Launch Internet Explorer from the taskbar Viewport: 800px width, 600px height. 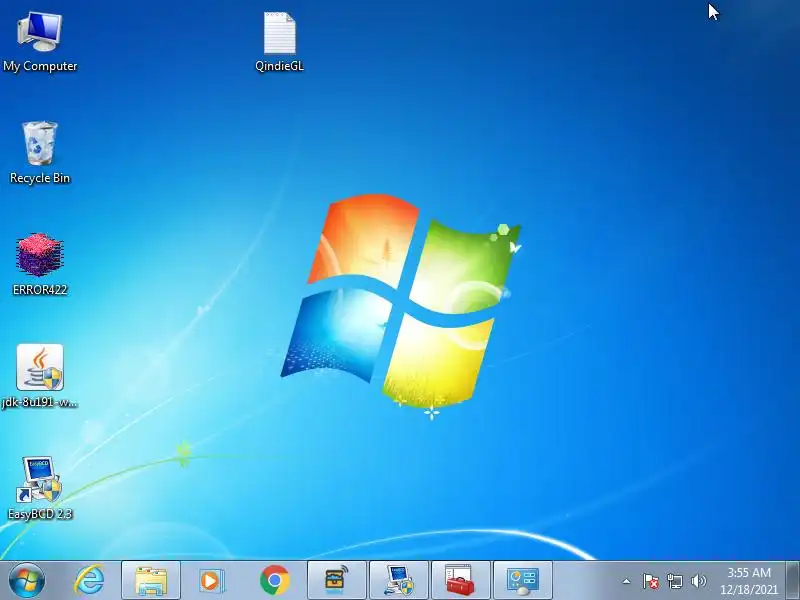(x=89, y=581)
